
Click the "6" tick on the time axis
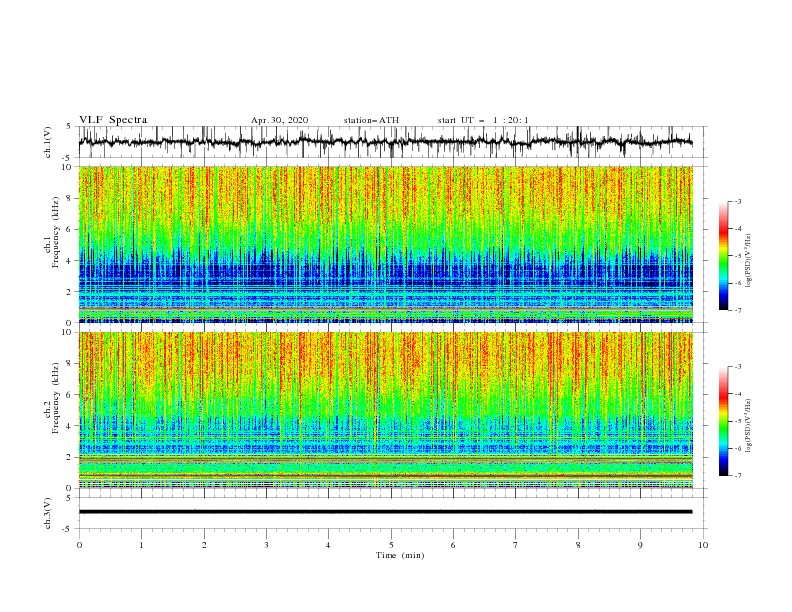point(453,545)
